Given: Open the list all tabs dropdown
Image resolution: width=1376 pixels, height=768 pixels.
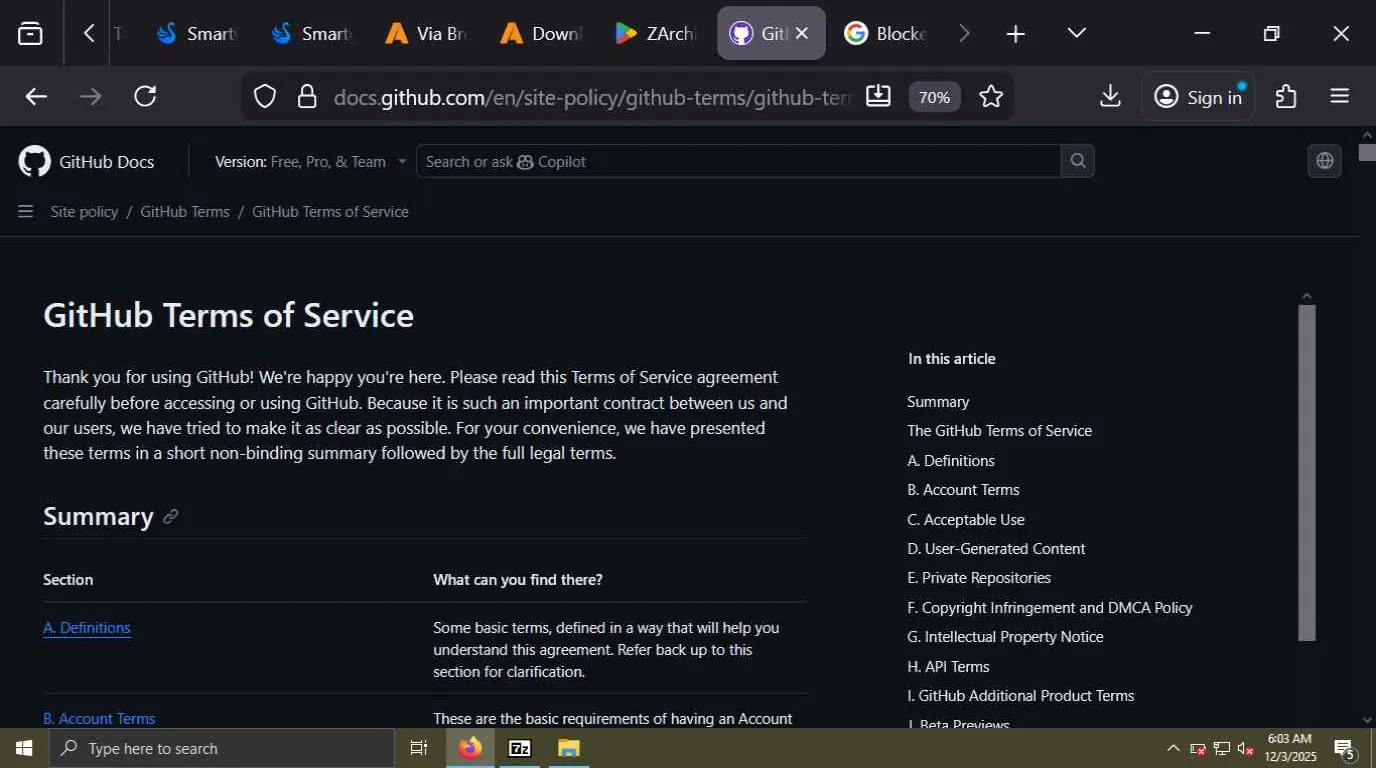Looking at the screenshot, I should [1076, 34].
